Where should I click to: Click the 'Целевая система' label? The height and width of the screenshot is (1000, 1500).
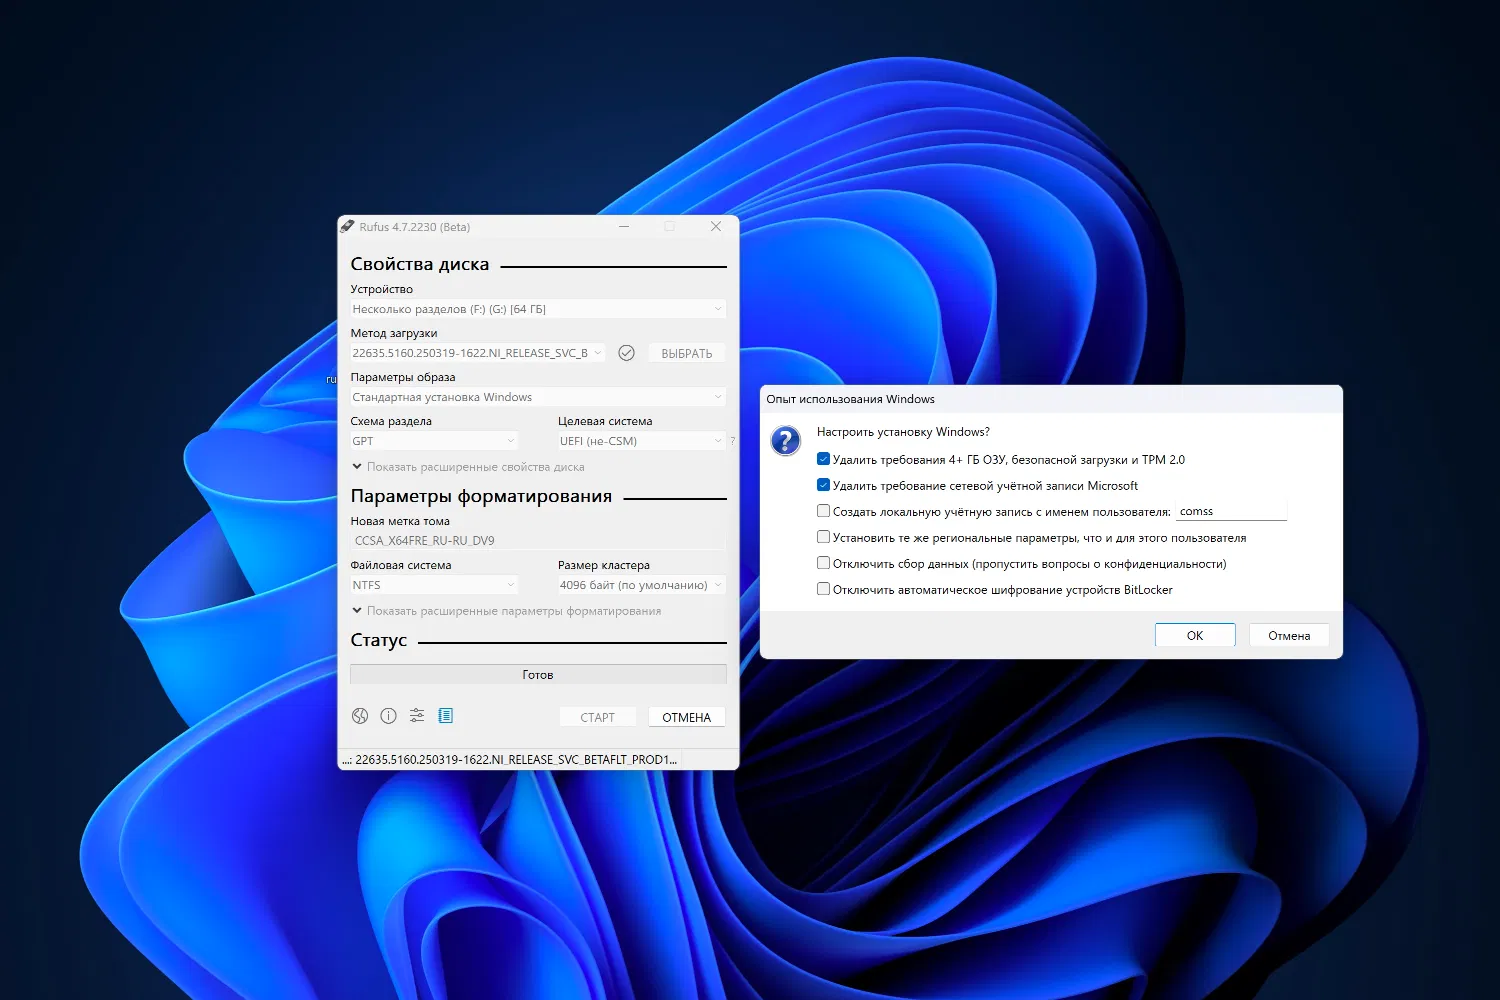tap(605, 421)
